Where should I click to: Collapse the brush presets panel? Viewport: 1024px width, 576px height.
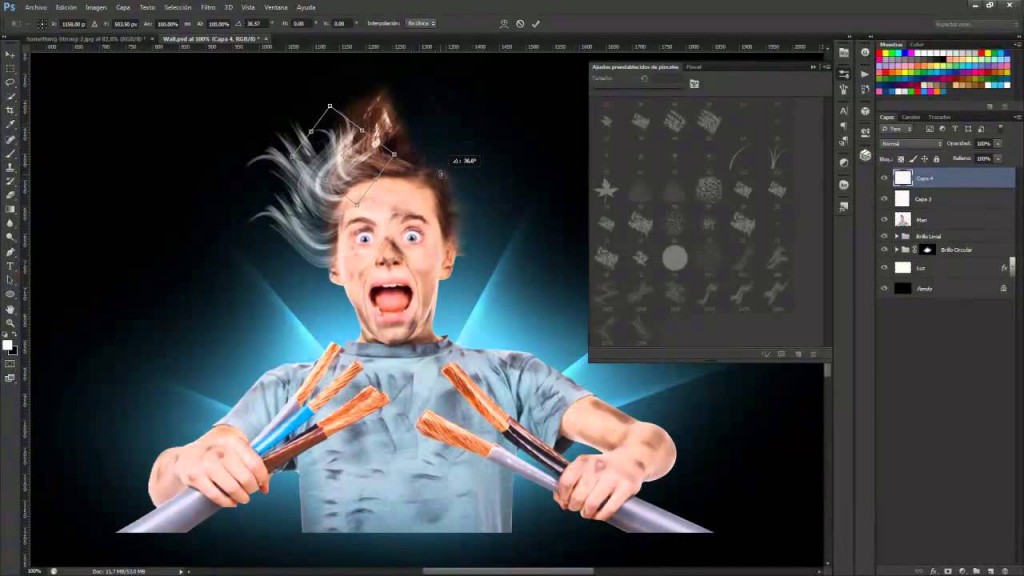(x=813, y=67)
